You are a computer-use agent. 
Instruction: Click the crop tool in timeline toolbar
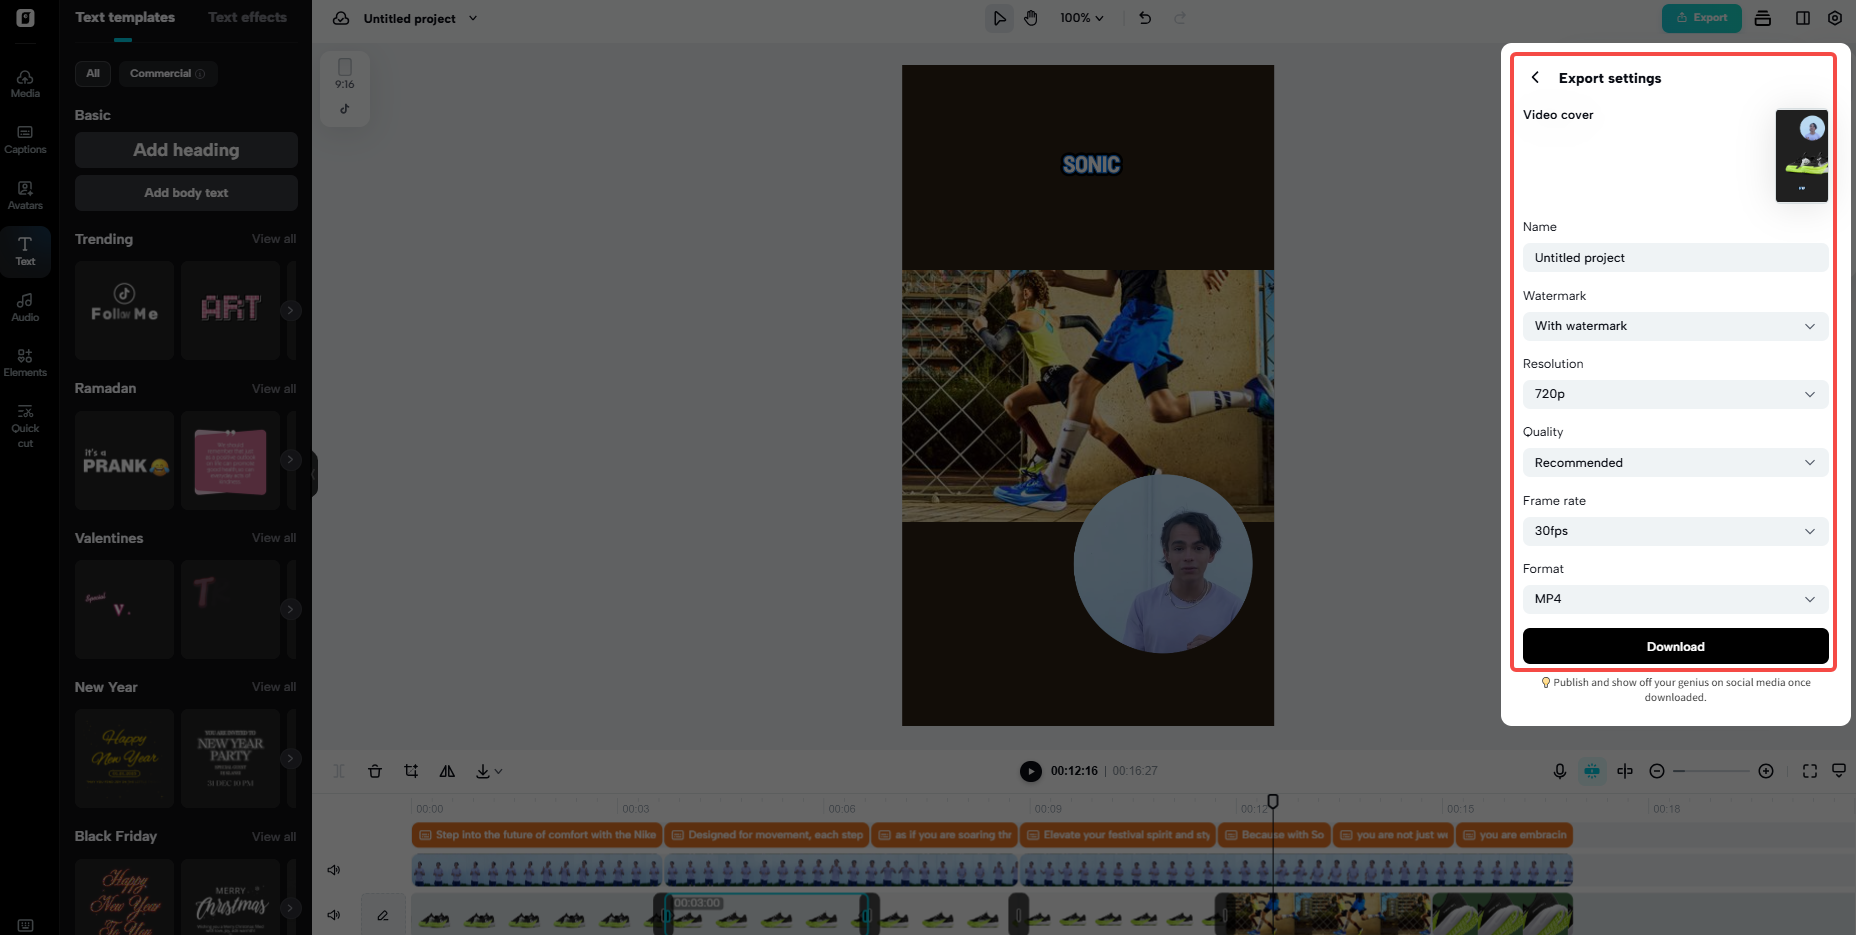pos(411,771)
